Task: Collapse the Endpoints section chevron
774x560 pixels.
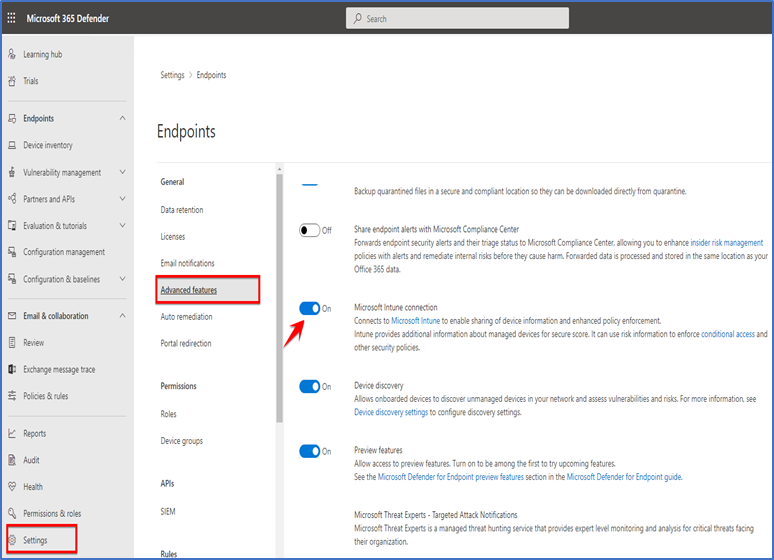Action: [122, 118]
